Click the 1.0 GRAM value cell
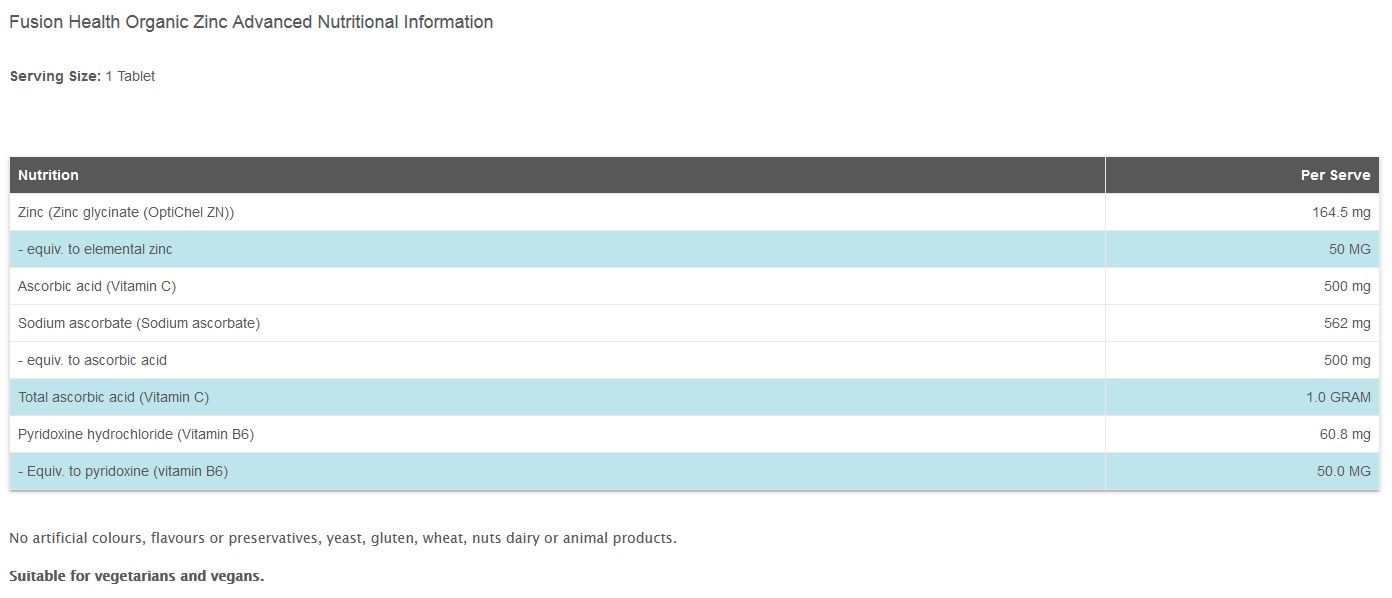The width and height of the screenshot is (1392, 598). pyautogui.click(x=1338, y=397)
